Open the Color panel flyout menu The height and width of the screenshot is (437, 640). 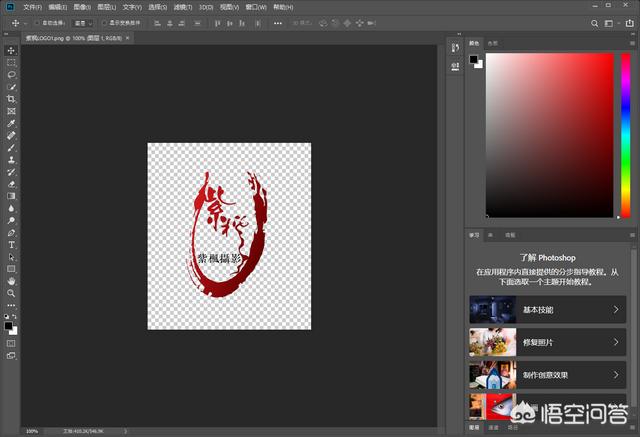(632, 43)
